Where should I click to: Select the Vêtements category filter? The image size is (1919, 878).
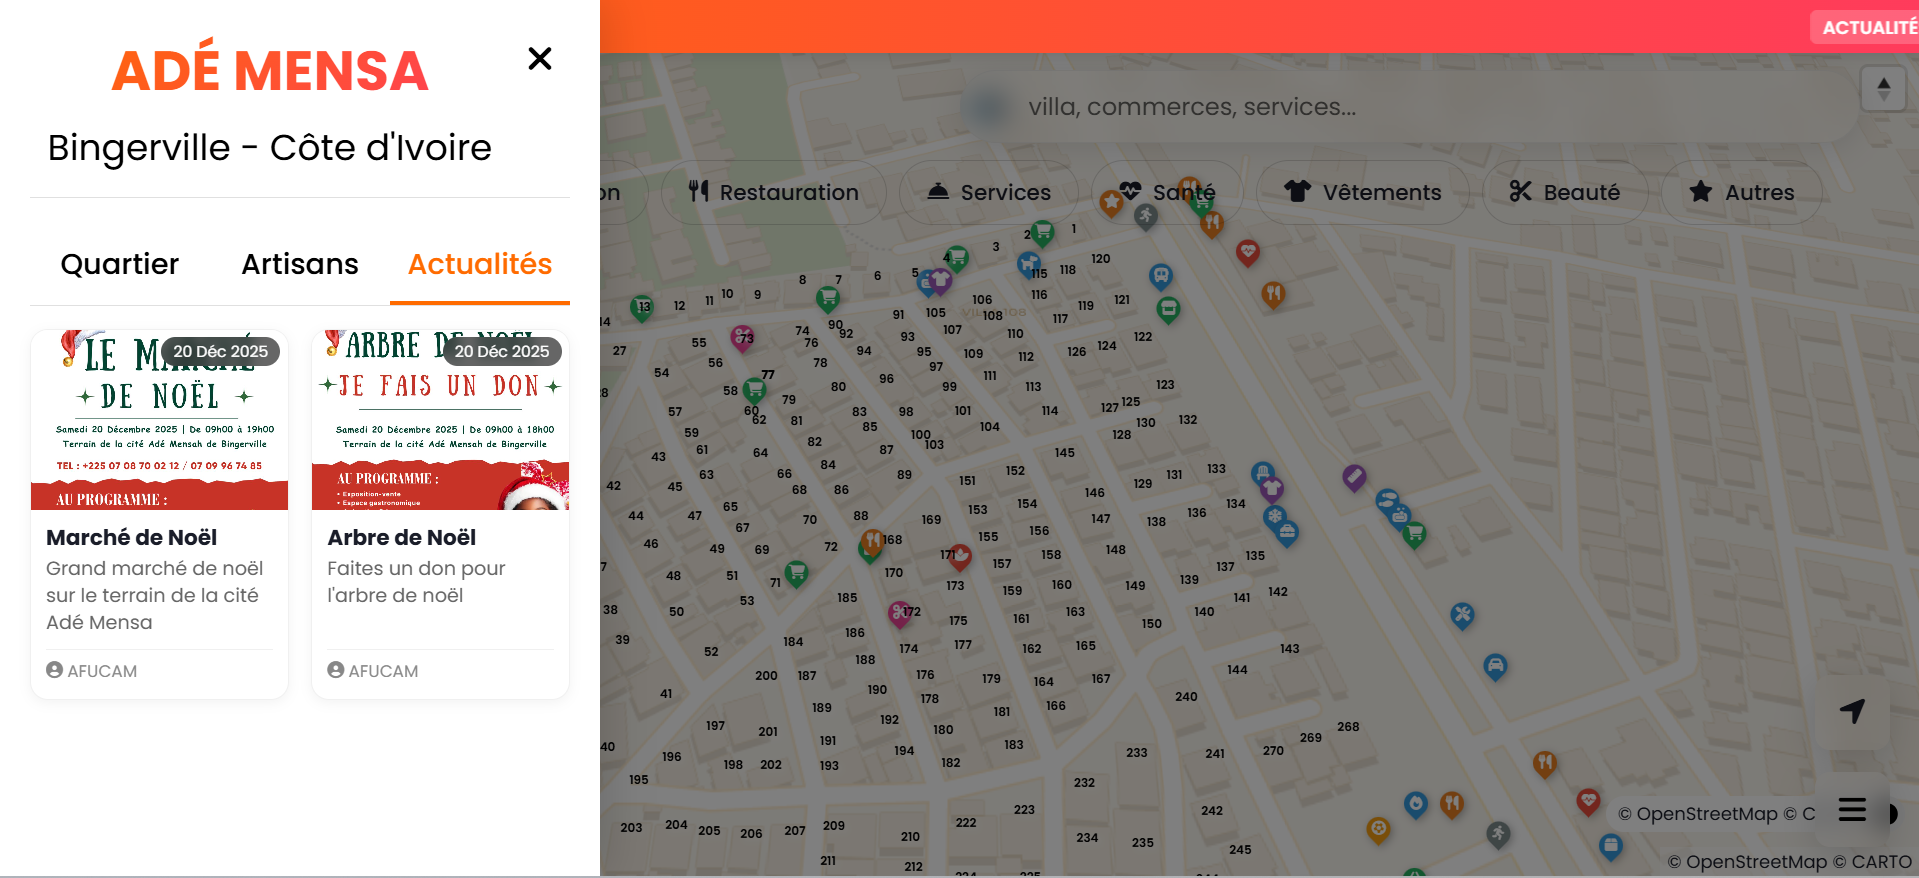coord(1362,192)
